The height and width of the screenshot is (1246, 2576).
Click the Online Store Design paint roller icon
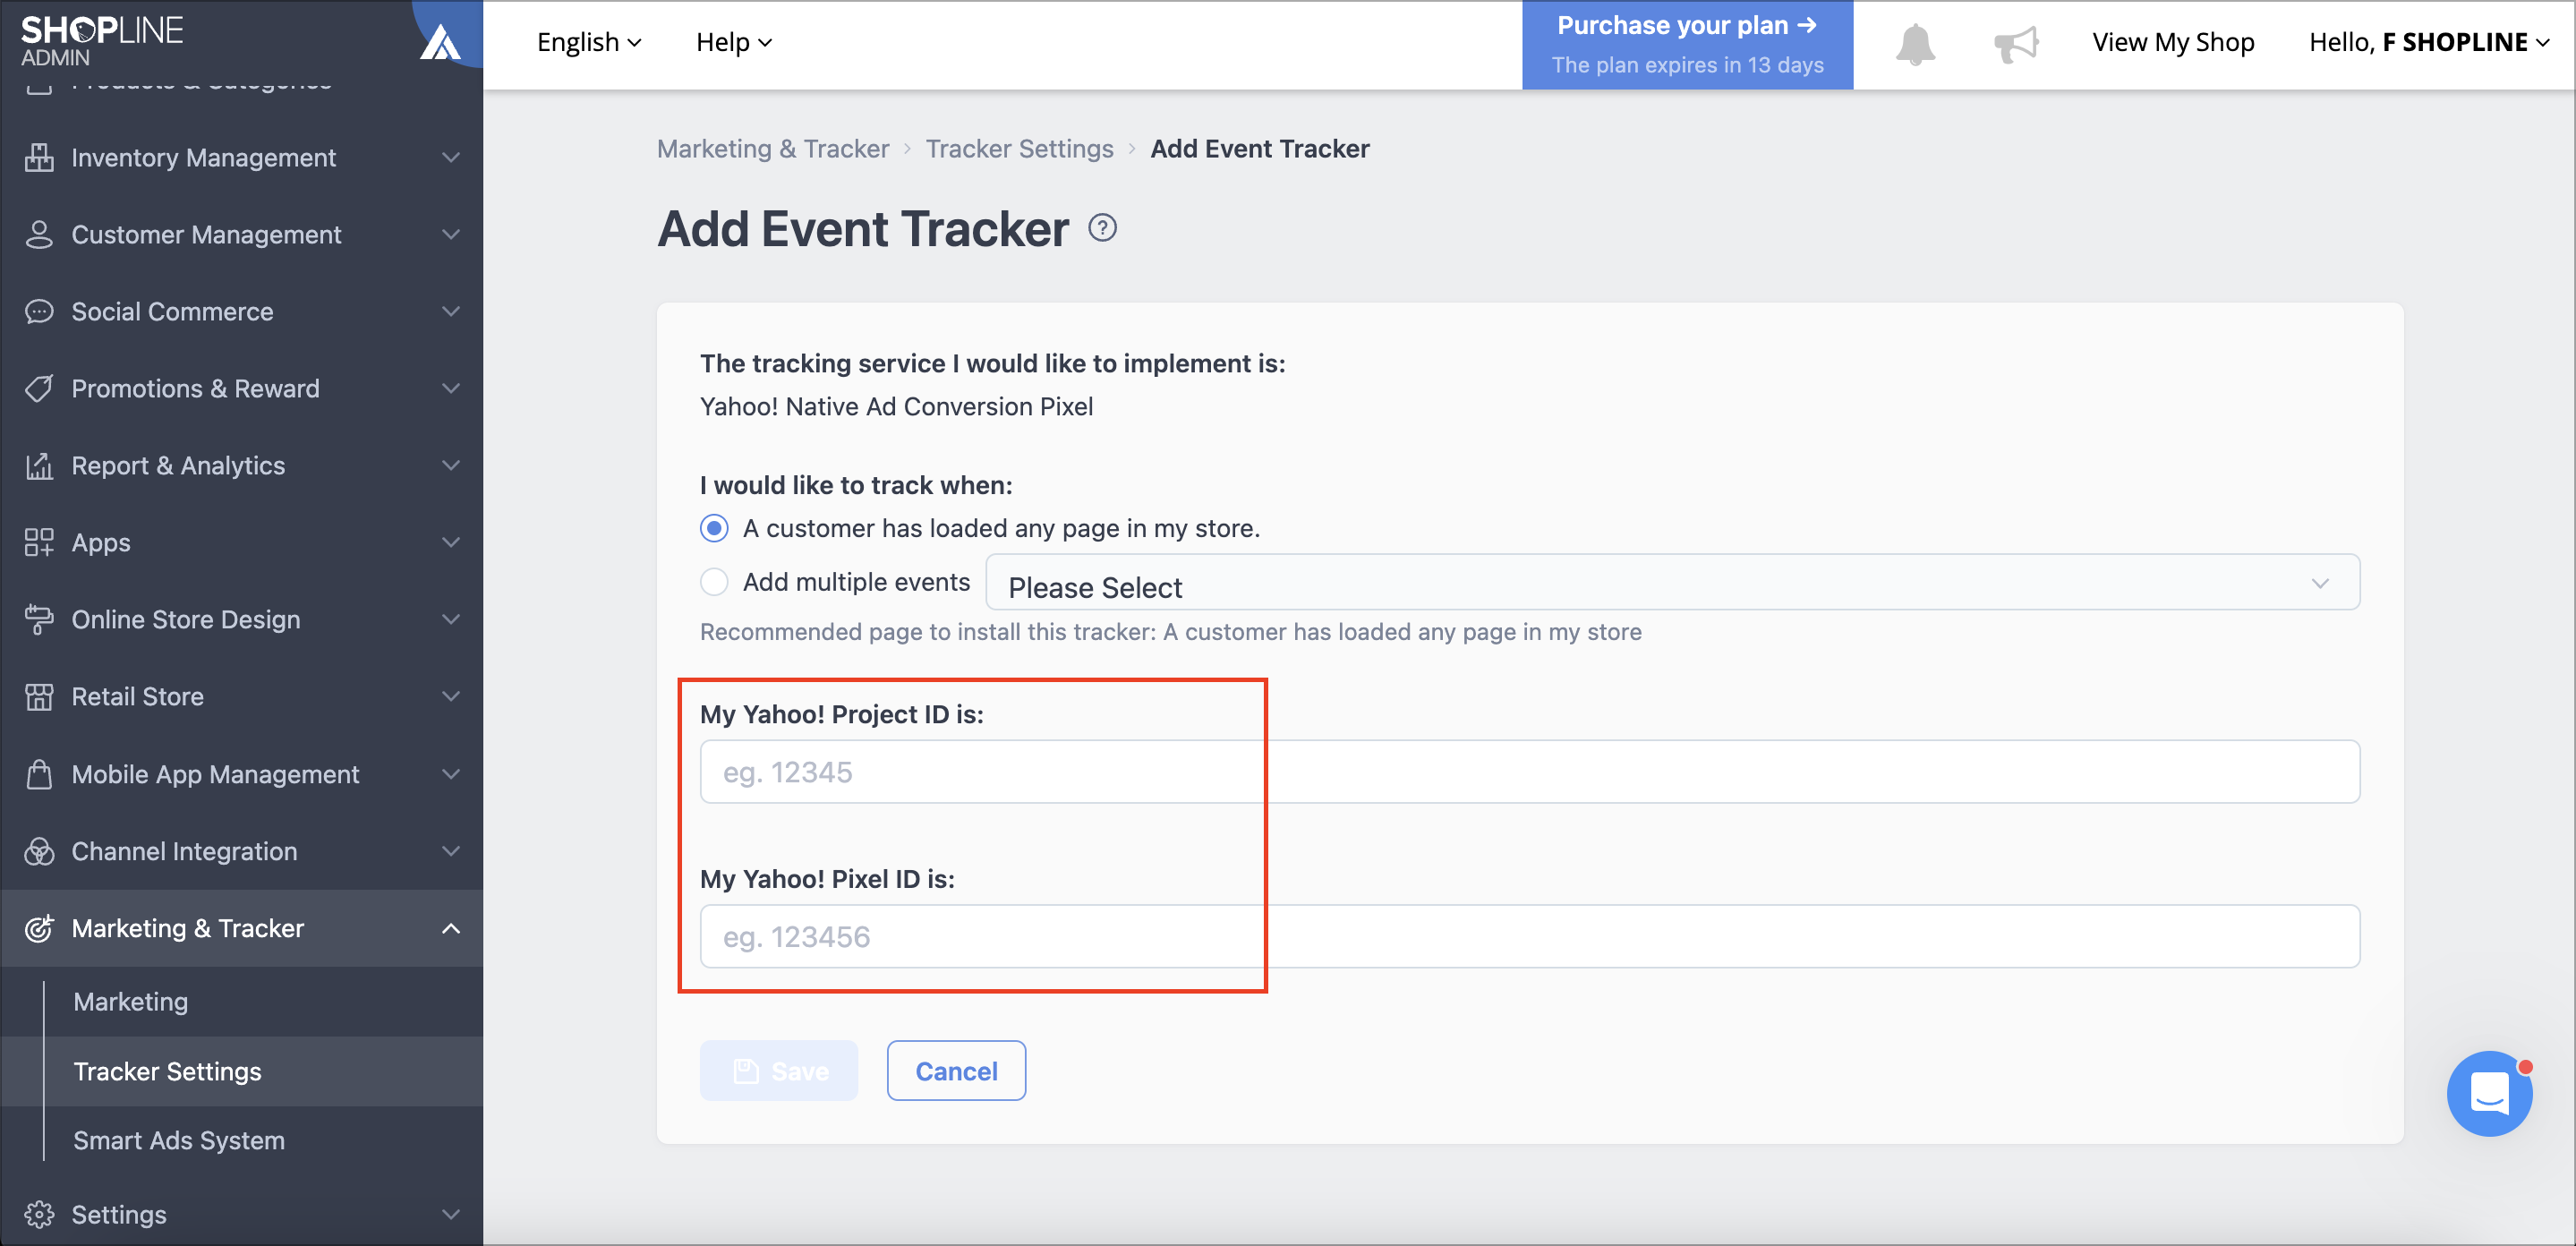(39, 619)
